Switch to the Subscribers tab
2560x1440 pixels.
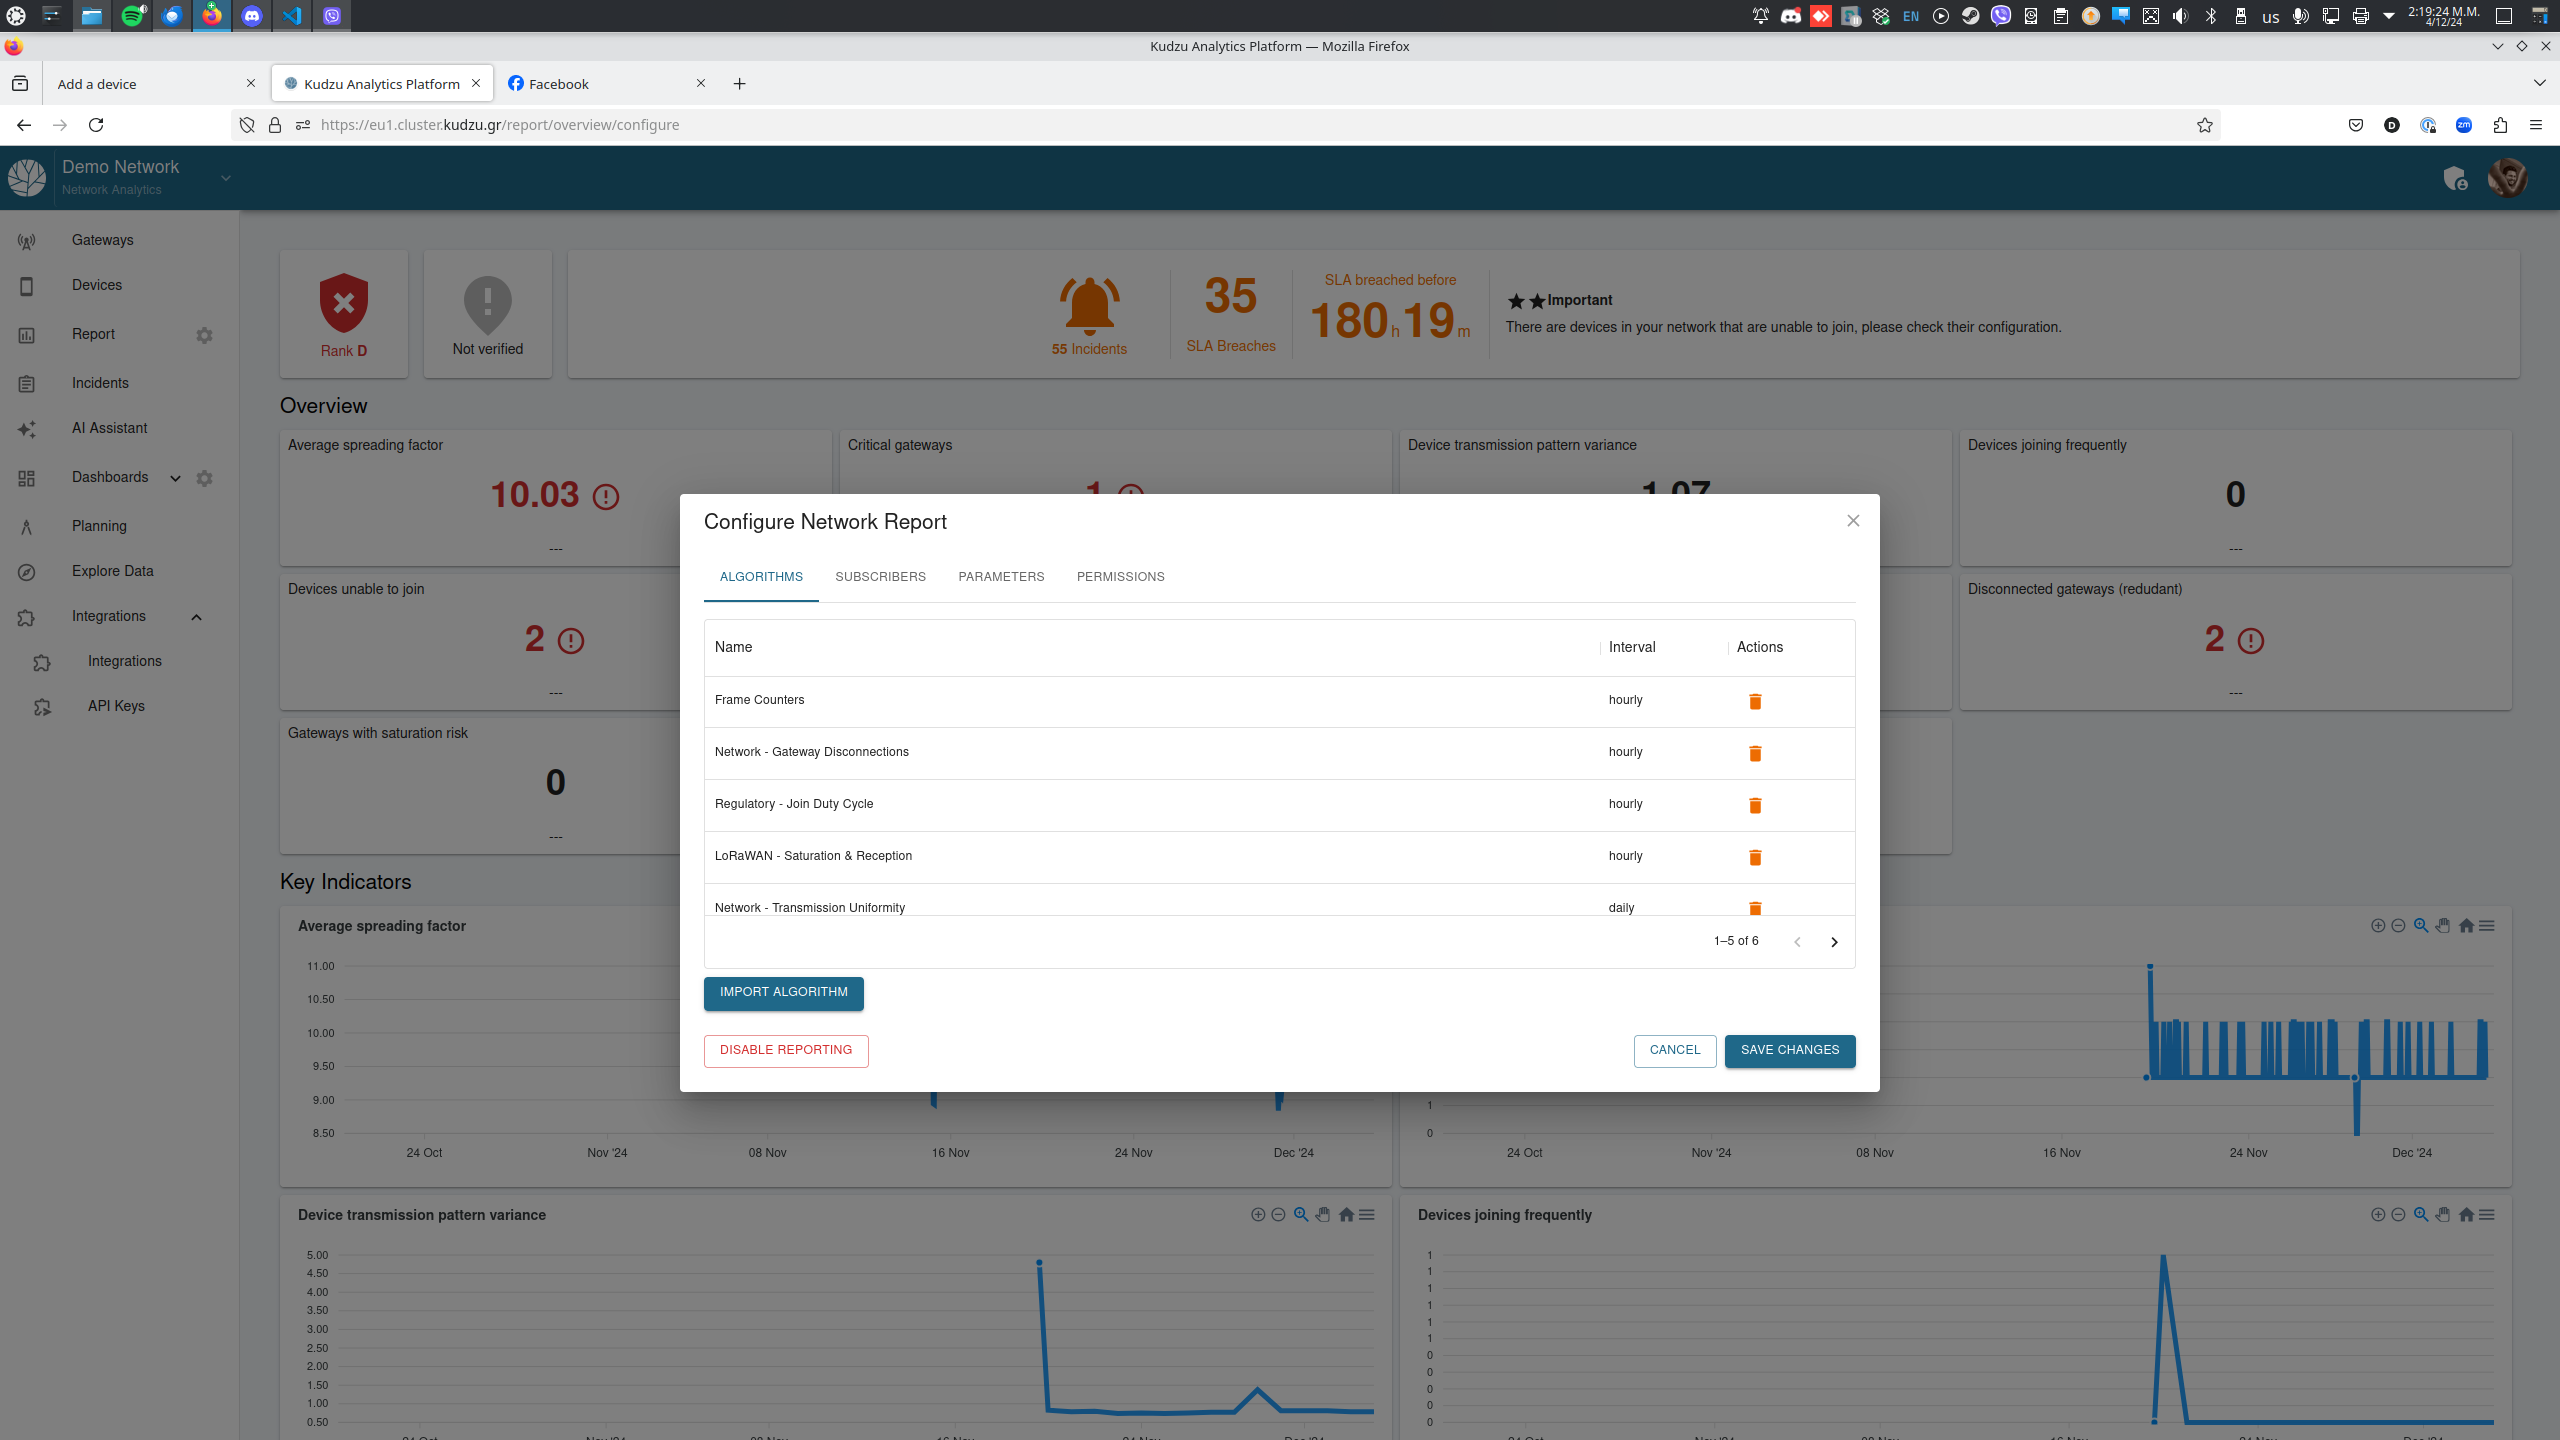(x=880, y=577)
